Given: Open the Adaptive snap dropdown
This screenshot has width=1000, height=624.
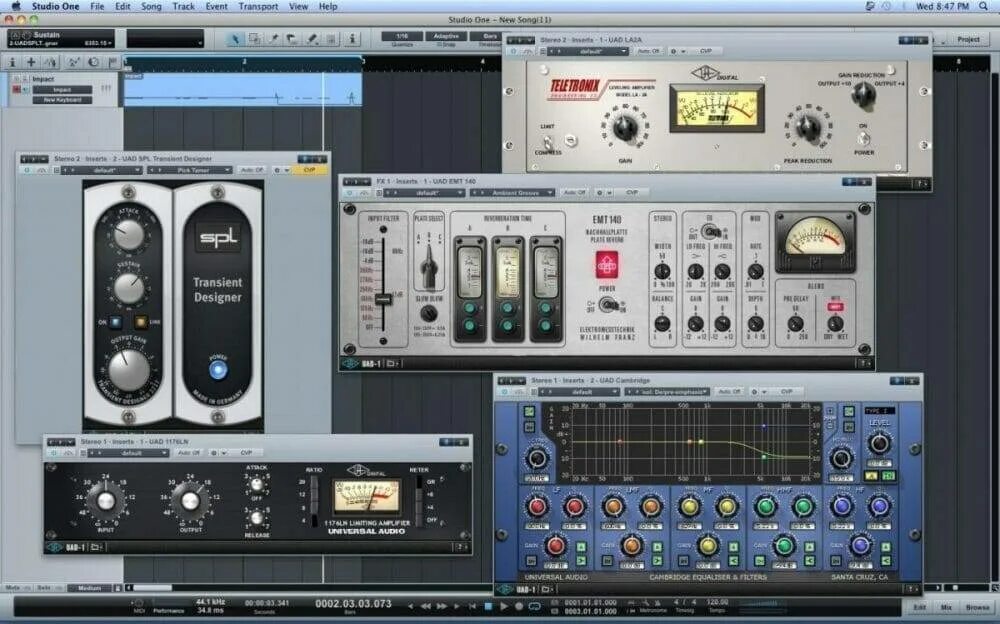Looking at the screenshot, I should (x=446, y=36).
